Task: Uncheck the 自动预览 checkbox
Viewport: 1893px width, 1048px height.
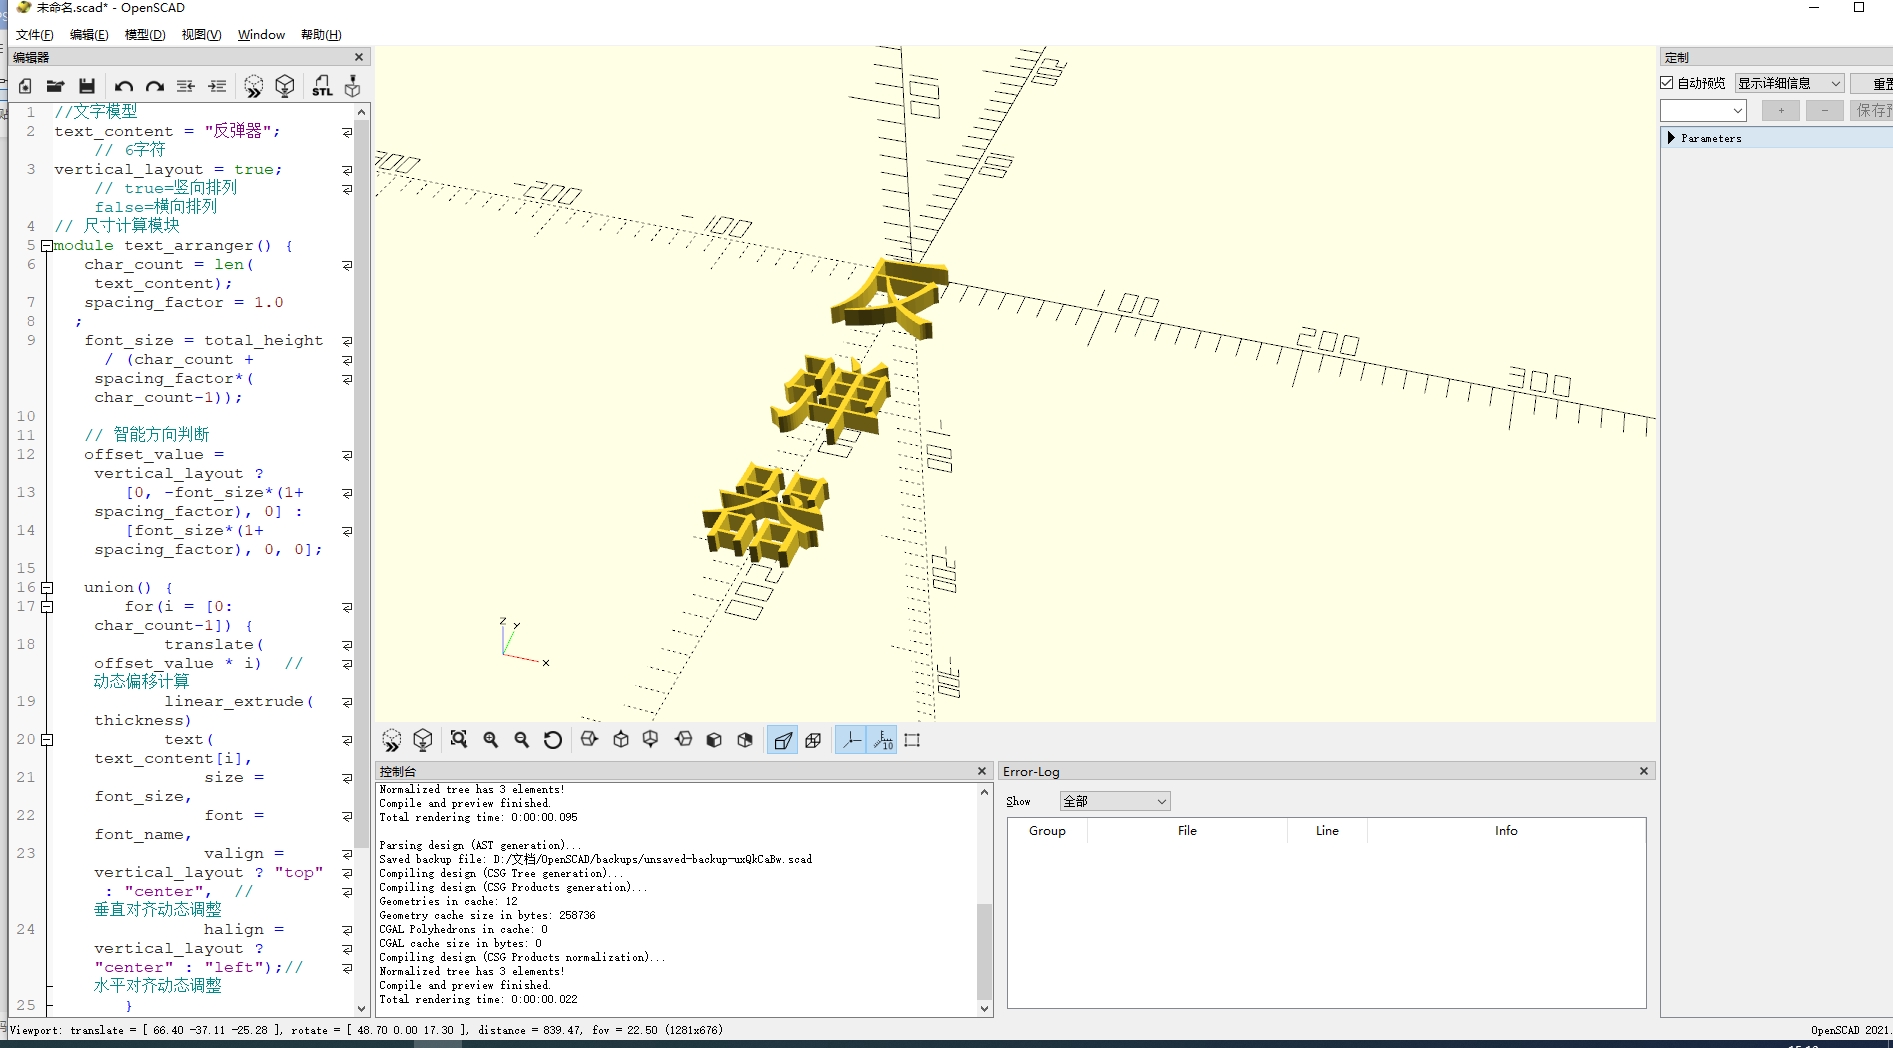Action: [x=1667, y=83]
